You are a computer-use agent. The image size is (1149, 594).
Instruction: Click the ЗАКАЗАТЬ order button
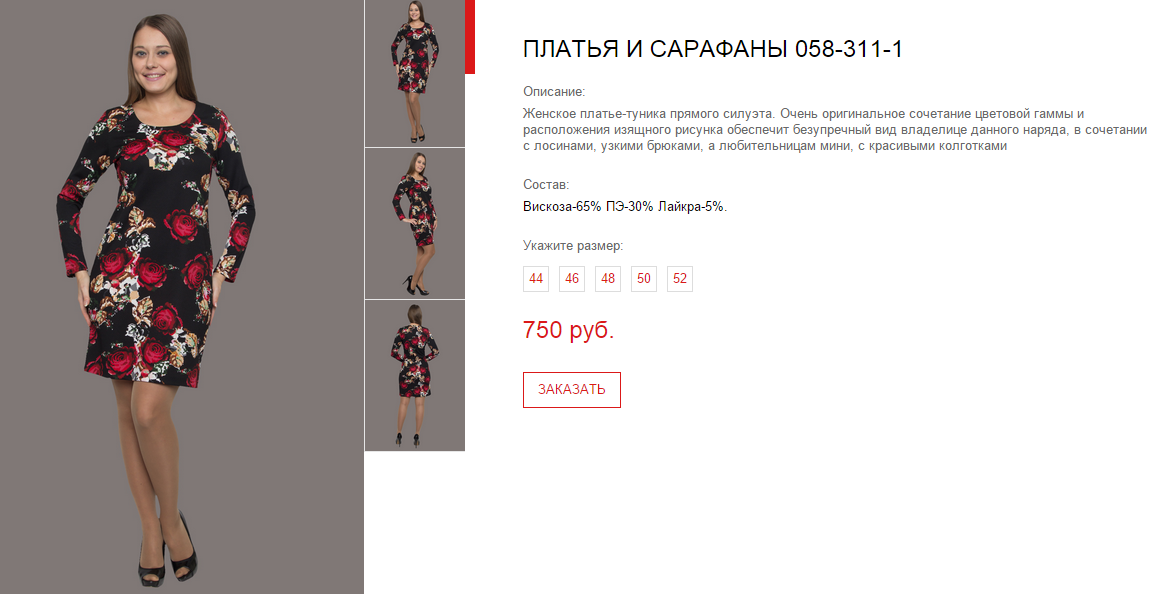point(572,390)
